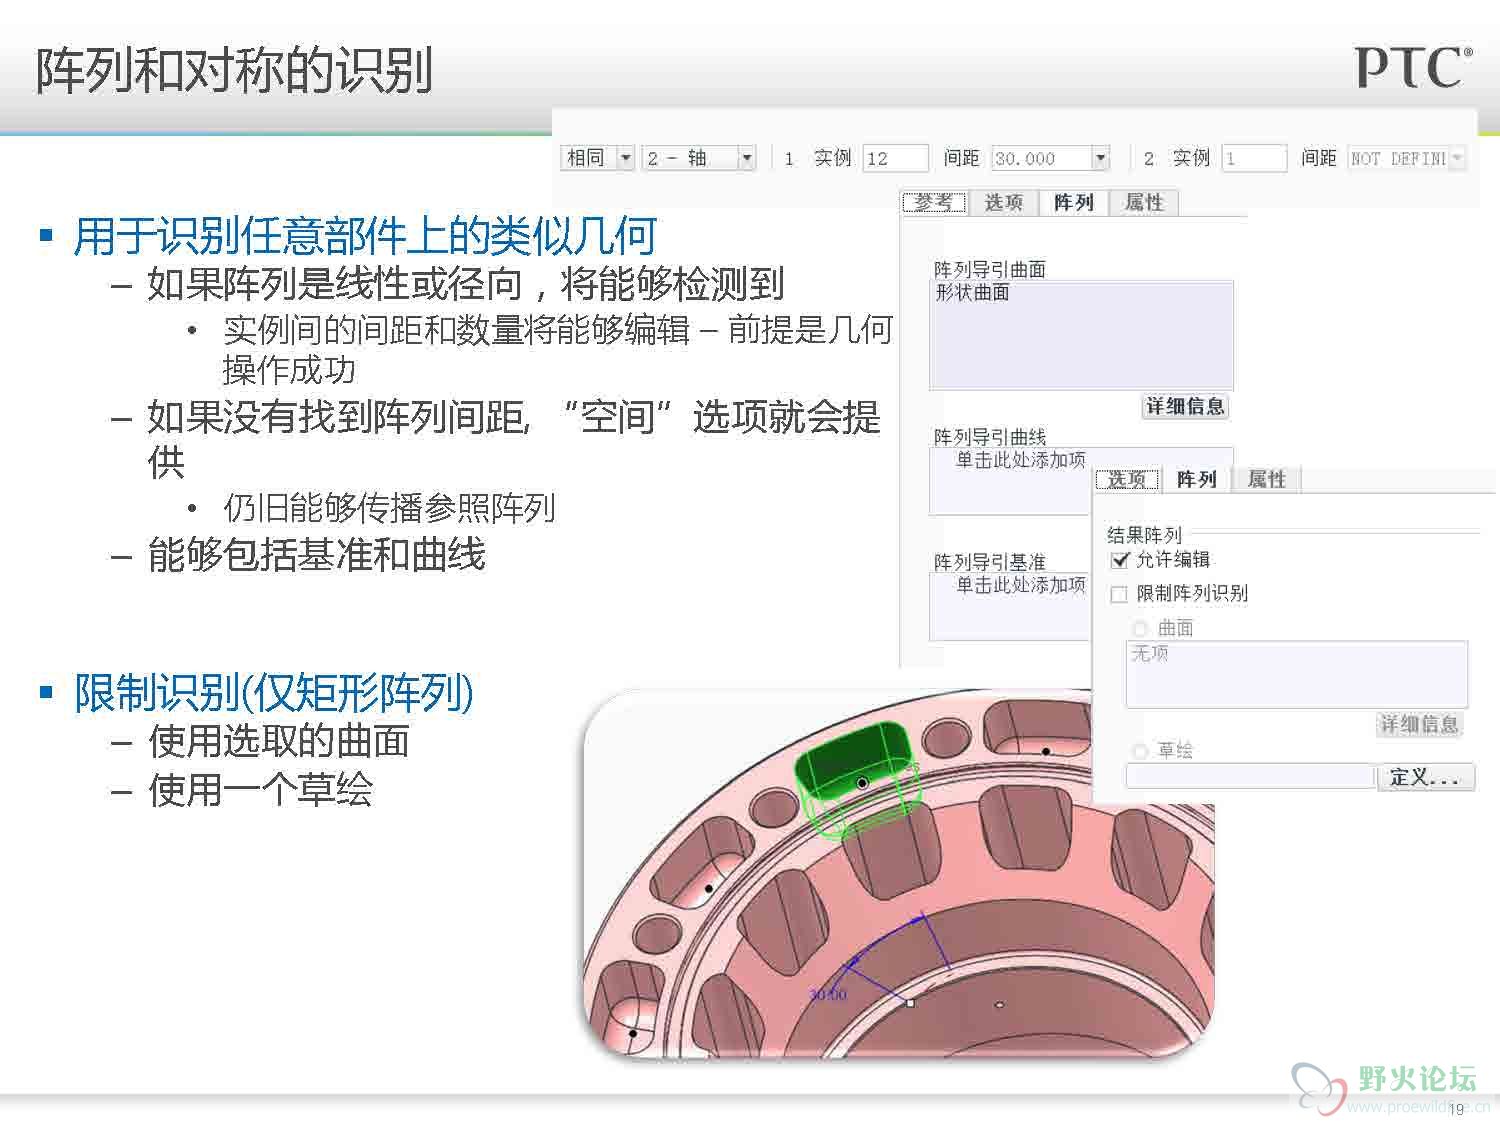Click the 结果阵列 section label
Image resolution: width=1500 pixels, height=1125 pixels.
click(x=1144, y=534)
